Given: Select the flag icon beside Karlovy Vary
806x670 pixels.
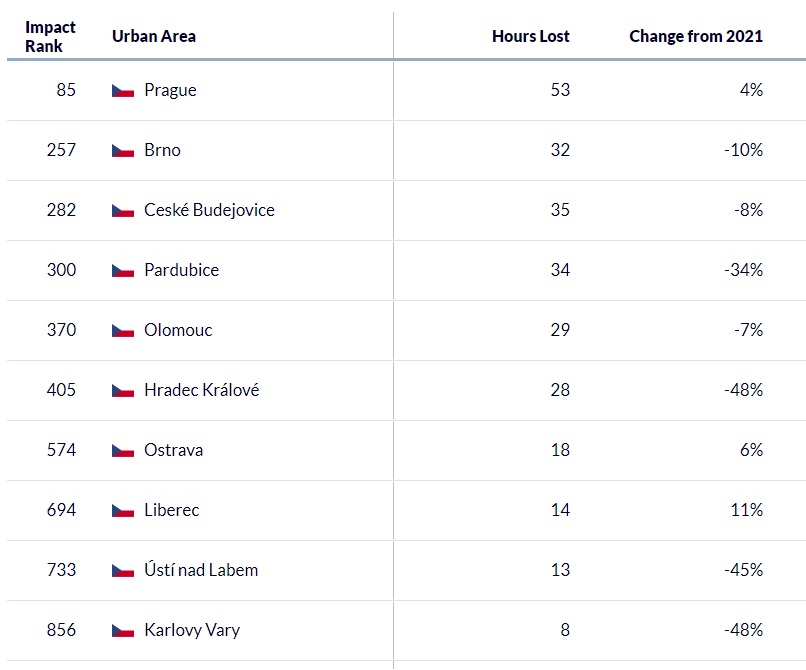Looking at the screenshot, I should click(123, 631).
